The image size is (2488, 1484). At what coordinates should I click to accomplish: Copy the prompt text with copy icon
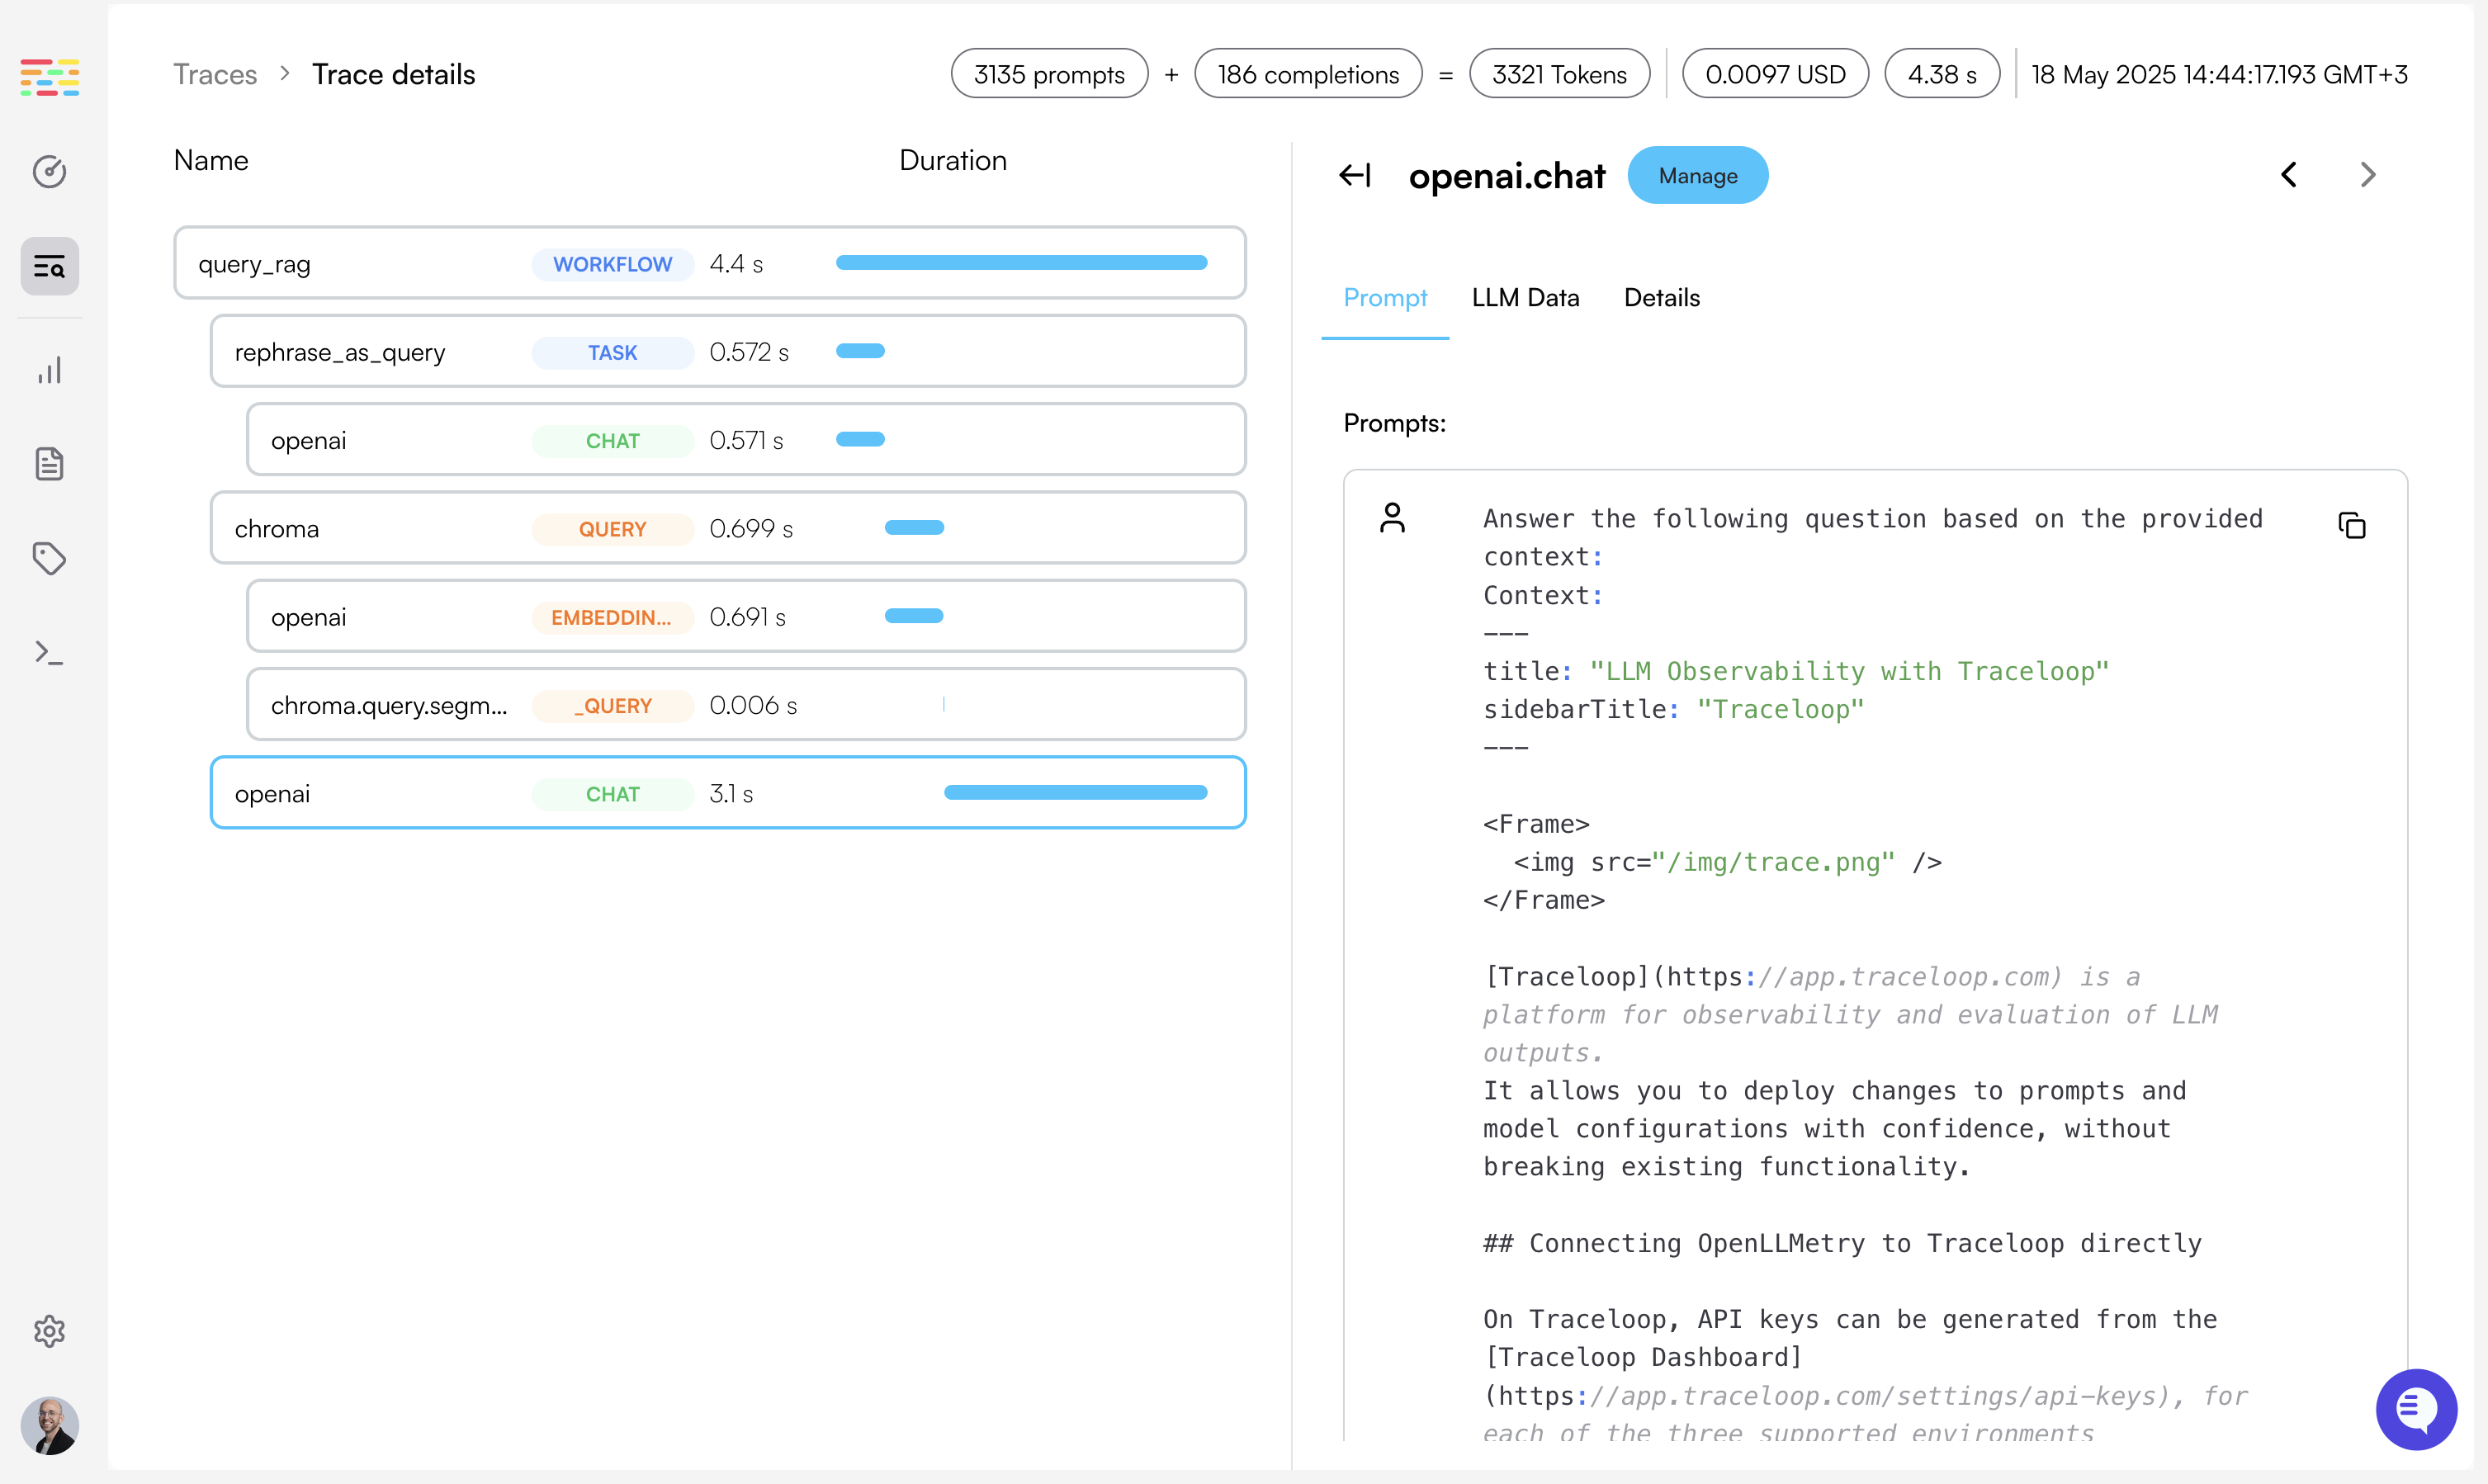tap(2351, 525)
